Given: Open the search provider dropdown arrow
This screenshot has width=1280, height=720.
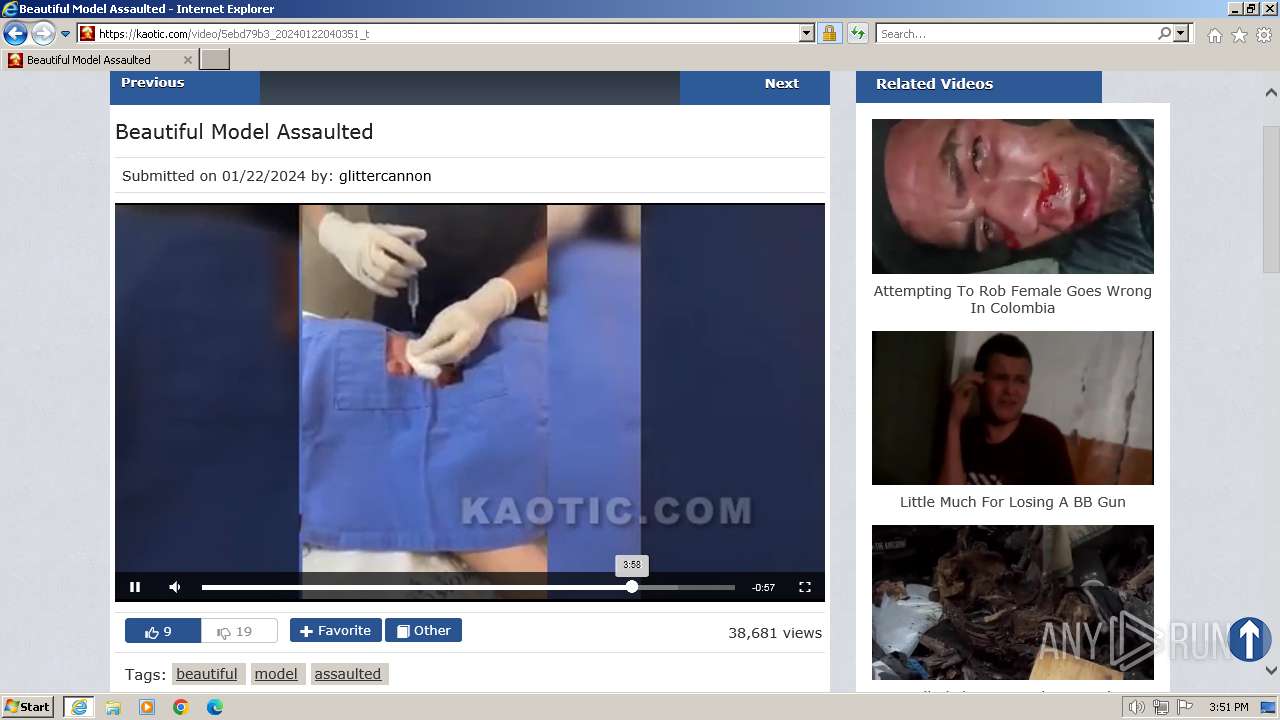Looking at the screenshot, I should point(1181,33).
